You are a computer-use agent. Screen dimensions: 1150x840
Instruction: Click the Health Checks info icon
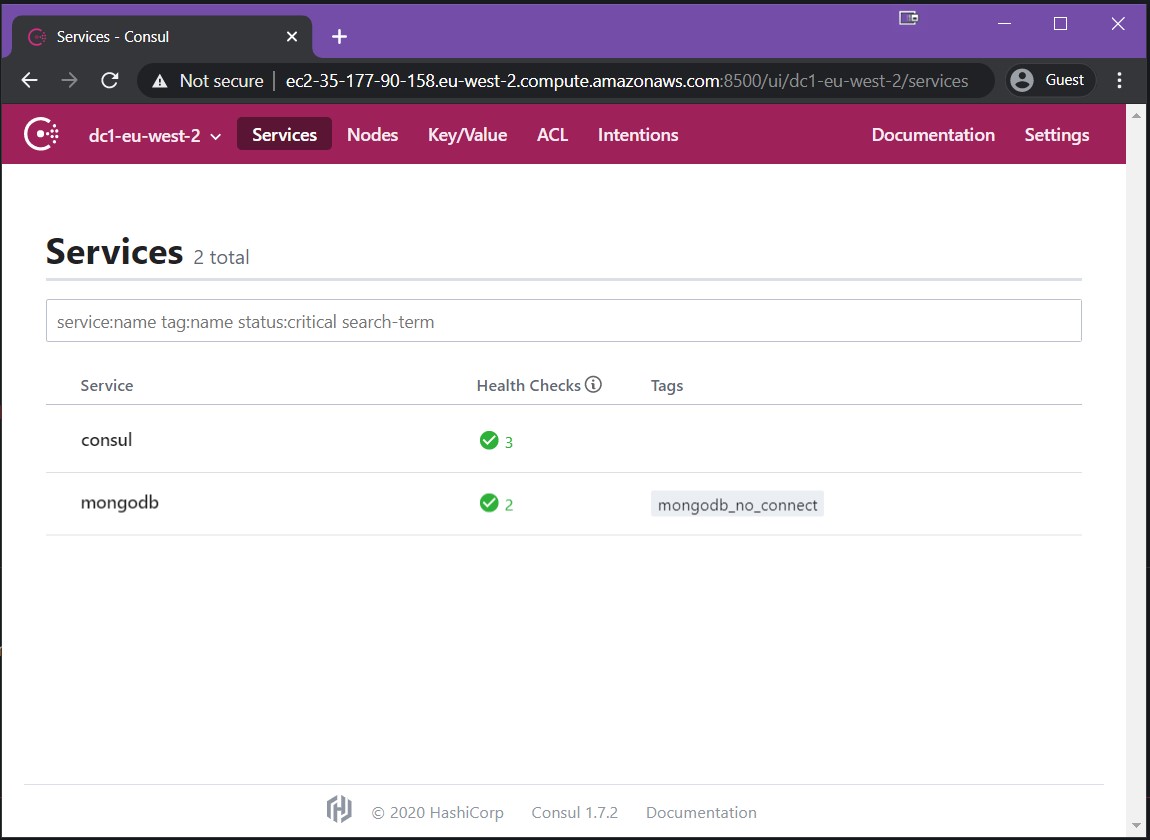593,384
